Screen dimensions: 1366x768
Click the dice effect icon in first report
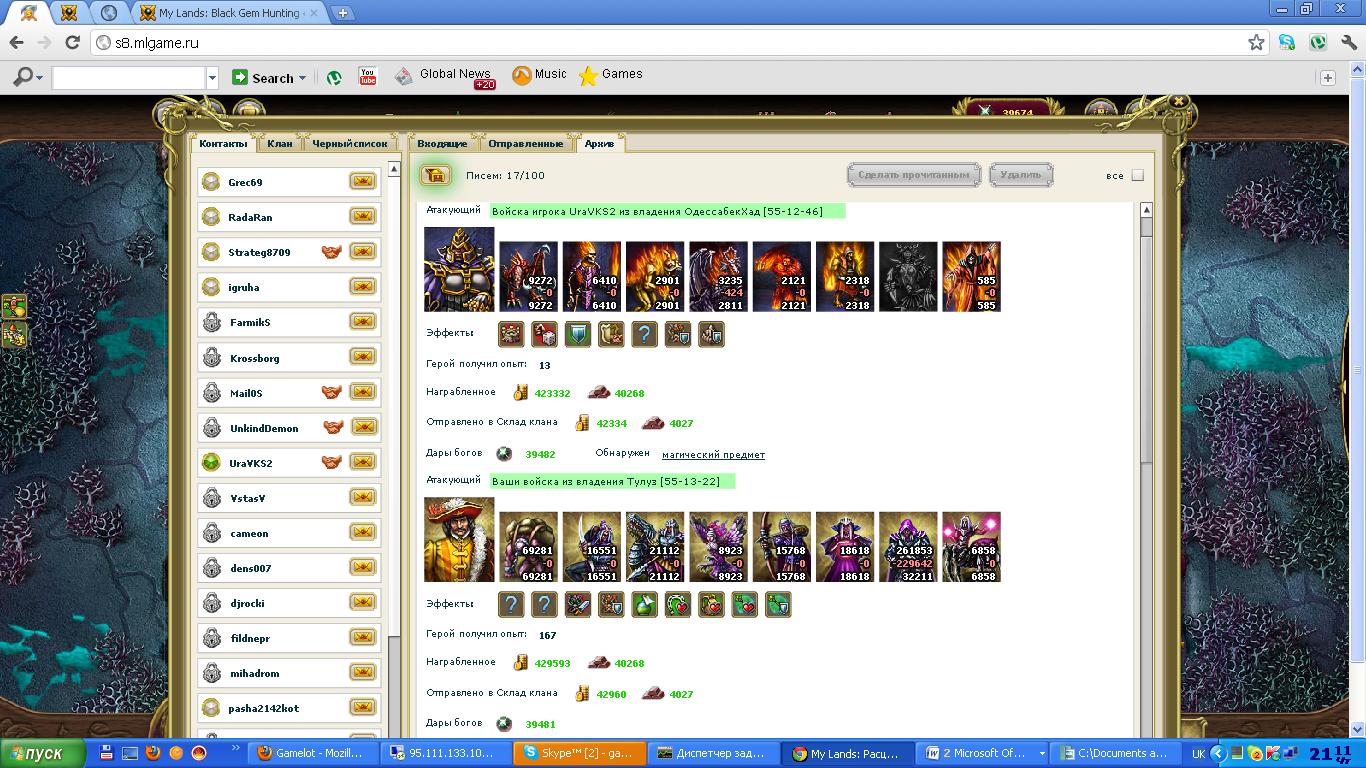(x=544, y=334)
